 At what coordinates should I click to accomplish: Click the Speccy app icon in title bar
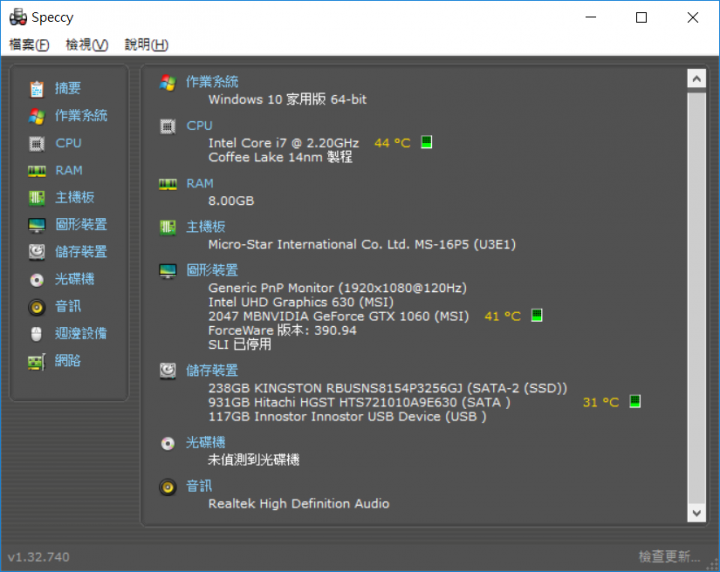pos(18,17)
